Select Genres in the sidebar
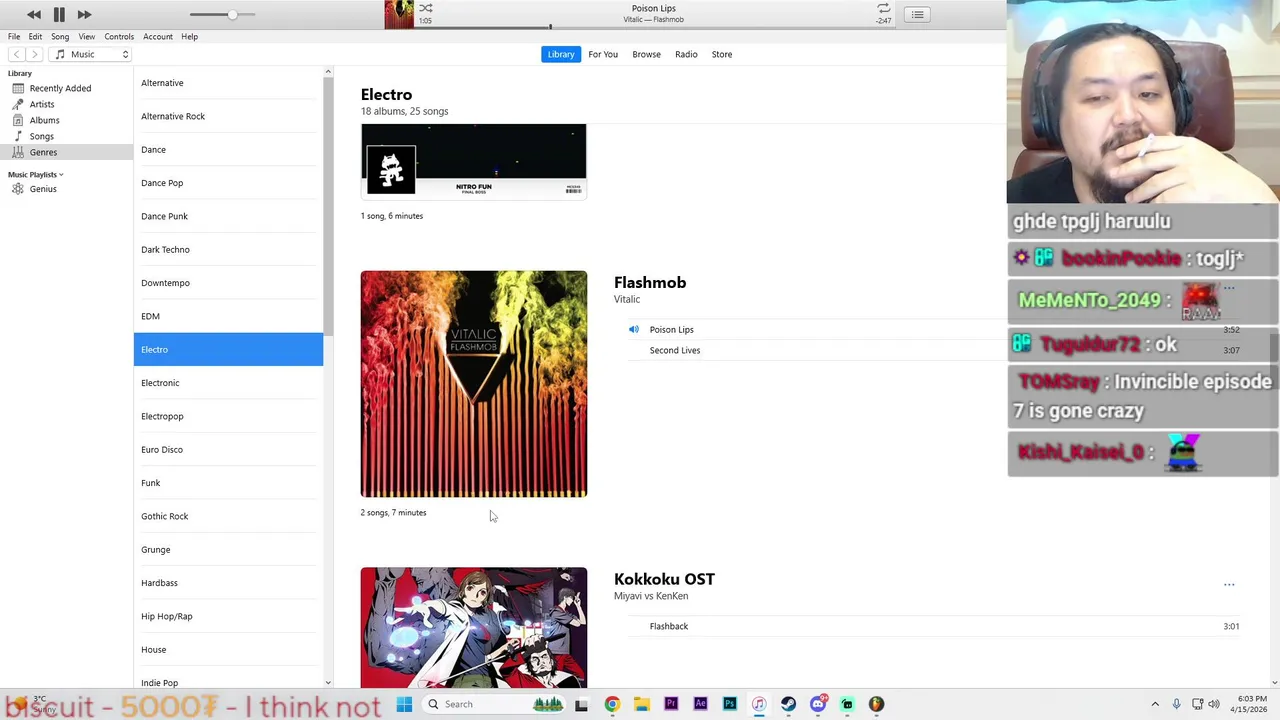This screenshot has width=1280, height=720. point(66,152)
